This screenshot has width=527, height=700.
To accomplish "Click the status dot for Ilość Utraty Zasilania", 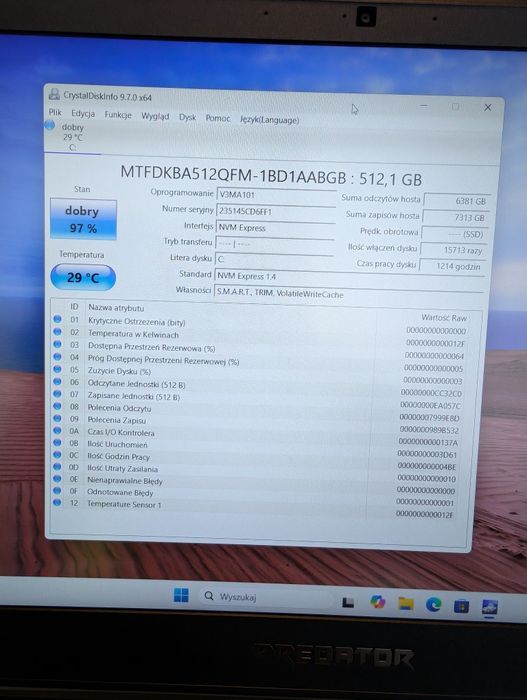I will [57, 467].
